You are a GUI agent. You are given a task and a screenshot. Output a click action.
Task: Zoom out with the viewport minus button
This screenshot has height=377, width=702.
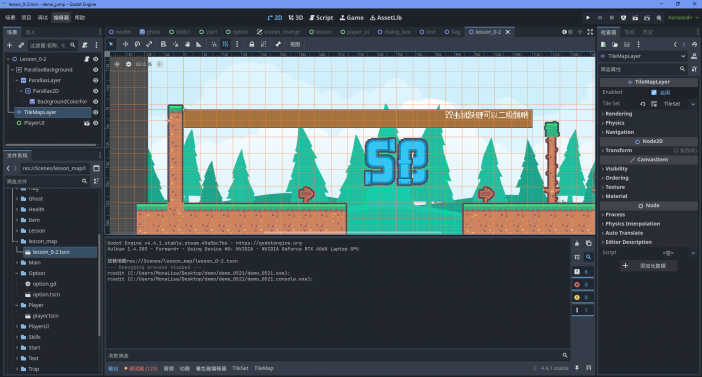click(x=128, y=64)
